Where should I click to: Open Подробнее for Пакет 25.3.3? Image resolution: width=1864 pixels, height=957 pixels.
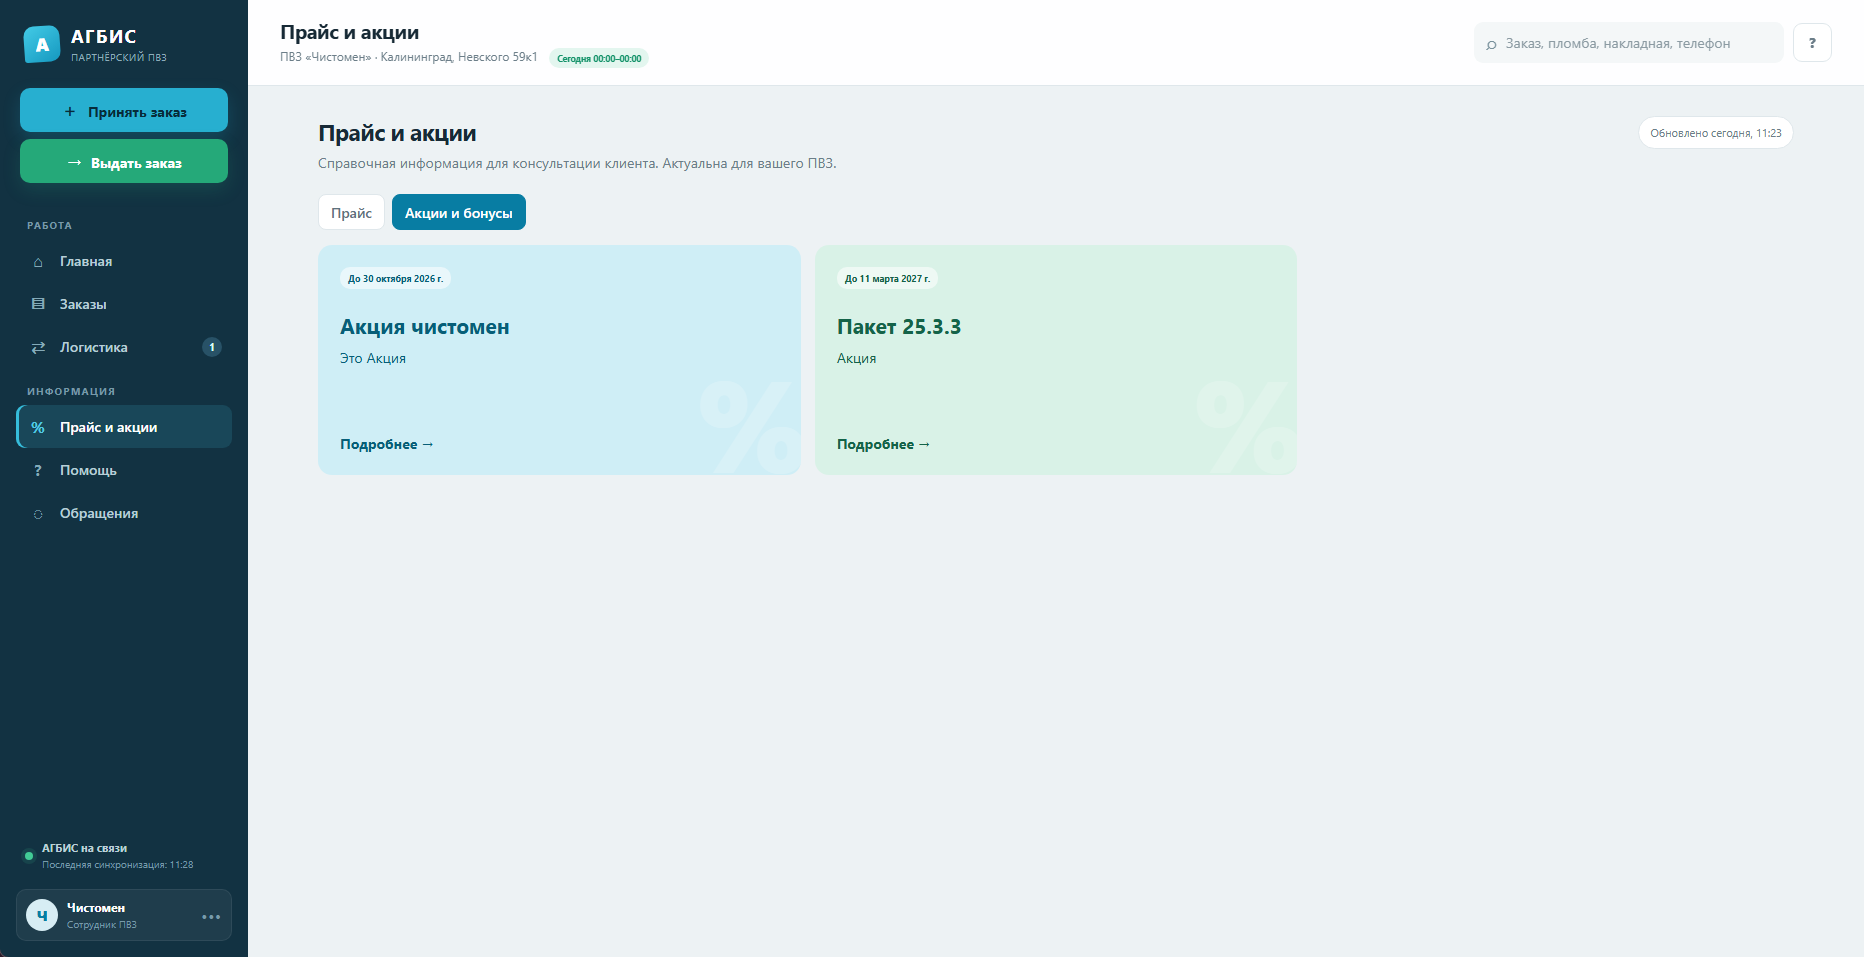click(x=884, y=444)
